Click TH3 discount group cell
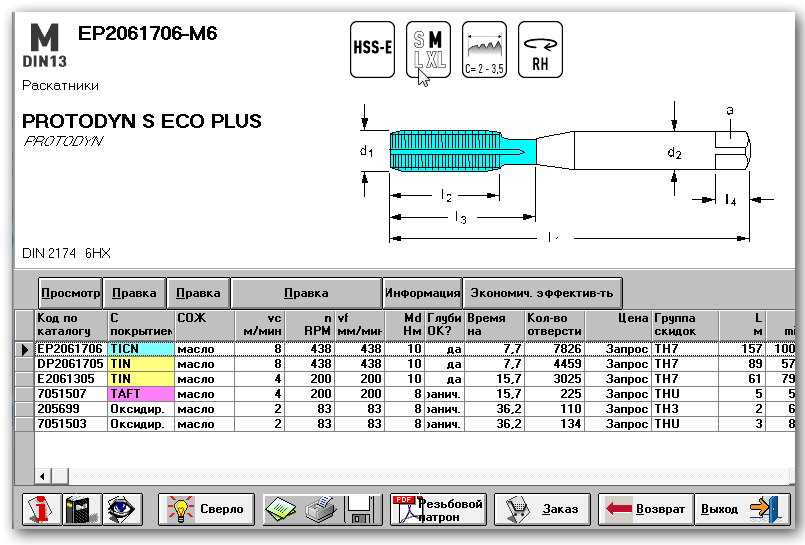Image resolution: width=805 pixels, height=545 pixels. pyautogui.click(x=685, y=409)
